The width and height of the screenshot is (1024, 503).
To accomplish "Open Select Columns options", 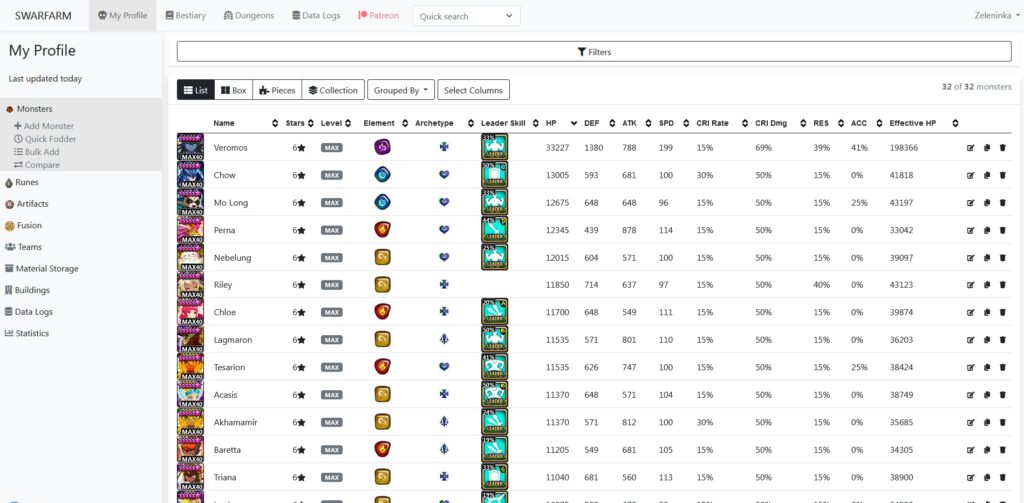I will point(473,90).
